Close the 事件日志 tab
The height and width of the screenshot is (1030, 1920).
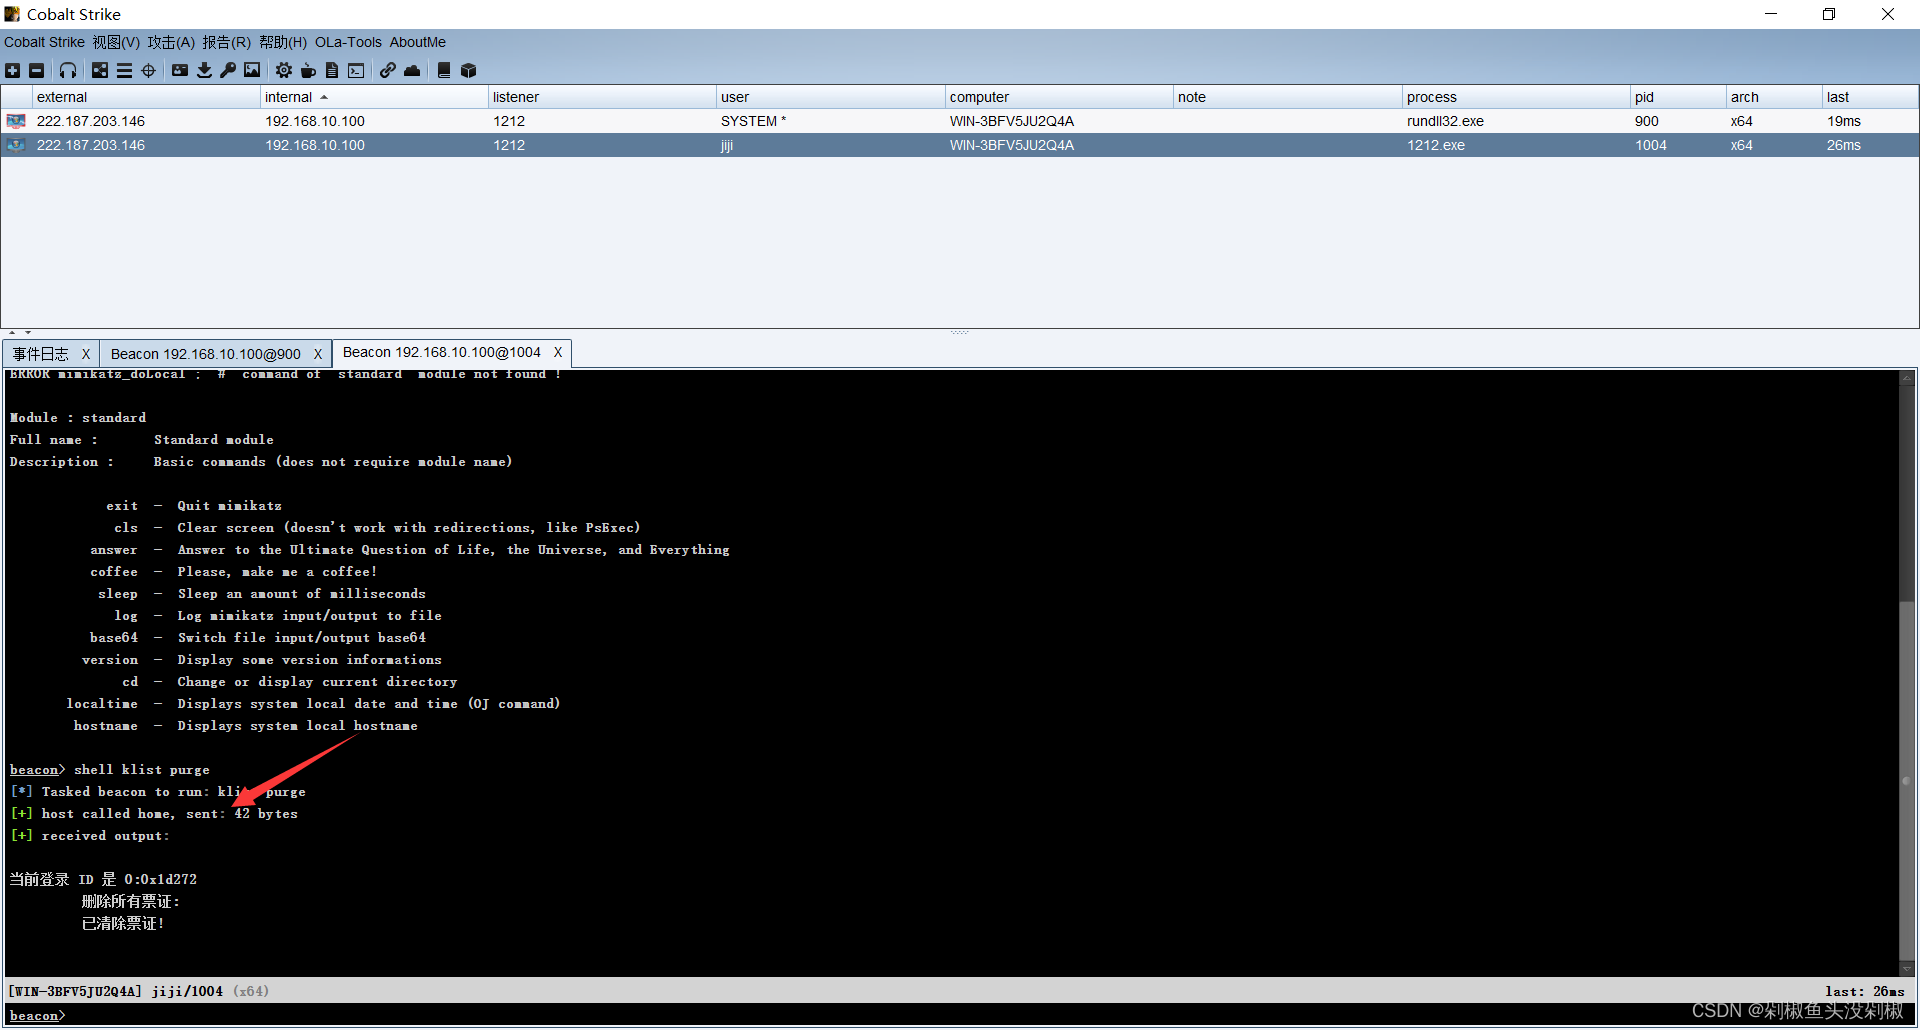pos(86,354)
